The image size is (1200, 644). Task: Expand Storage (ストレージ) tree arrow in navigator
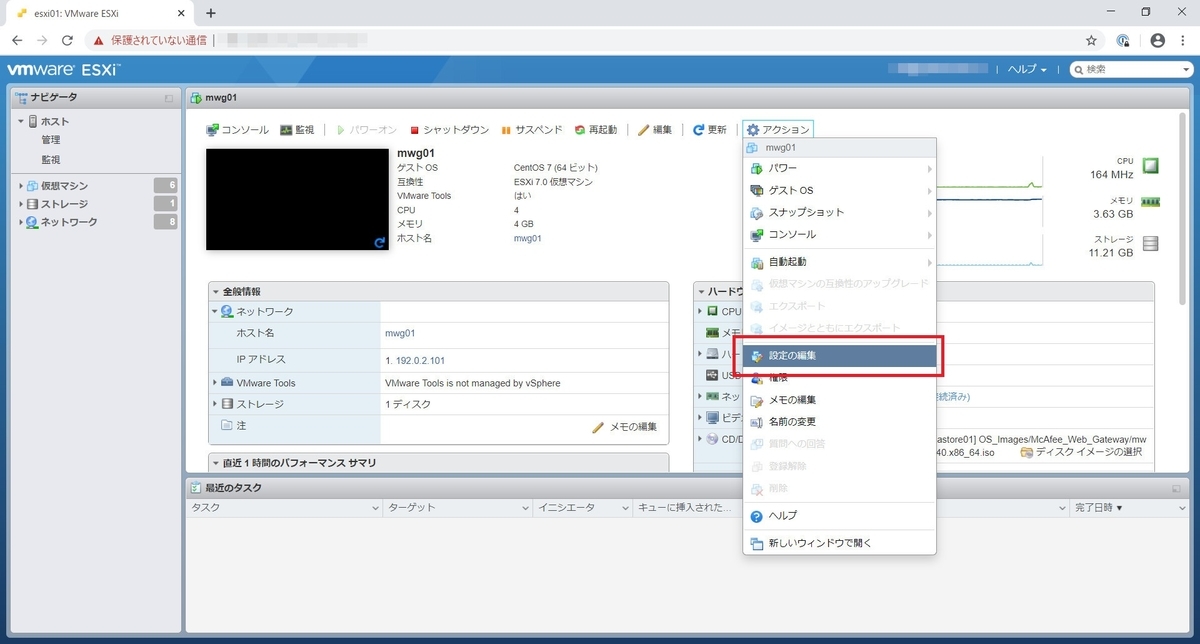click(21, 204)
